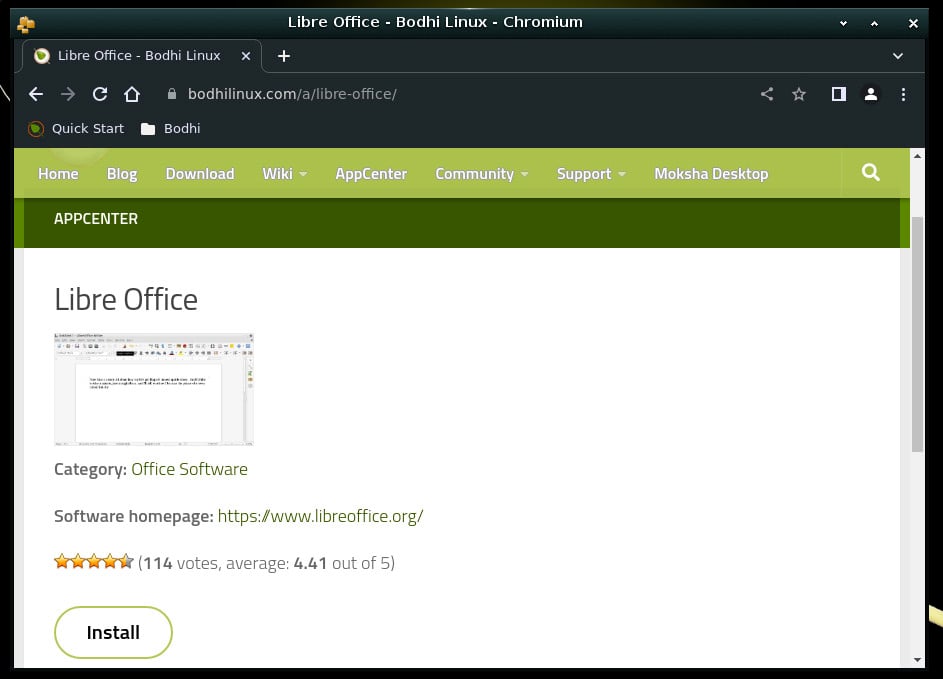
Task: Go to the AppCenter menu item
Action: pos(371,174)
